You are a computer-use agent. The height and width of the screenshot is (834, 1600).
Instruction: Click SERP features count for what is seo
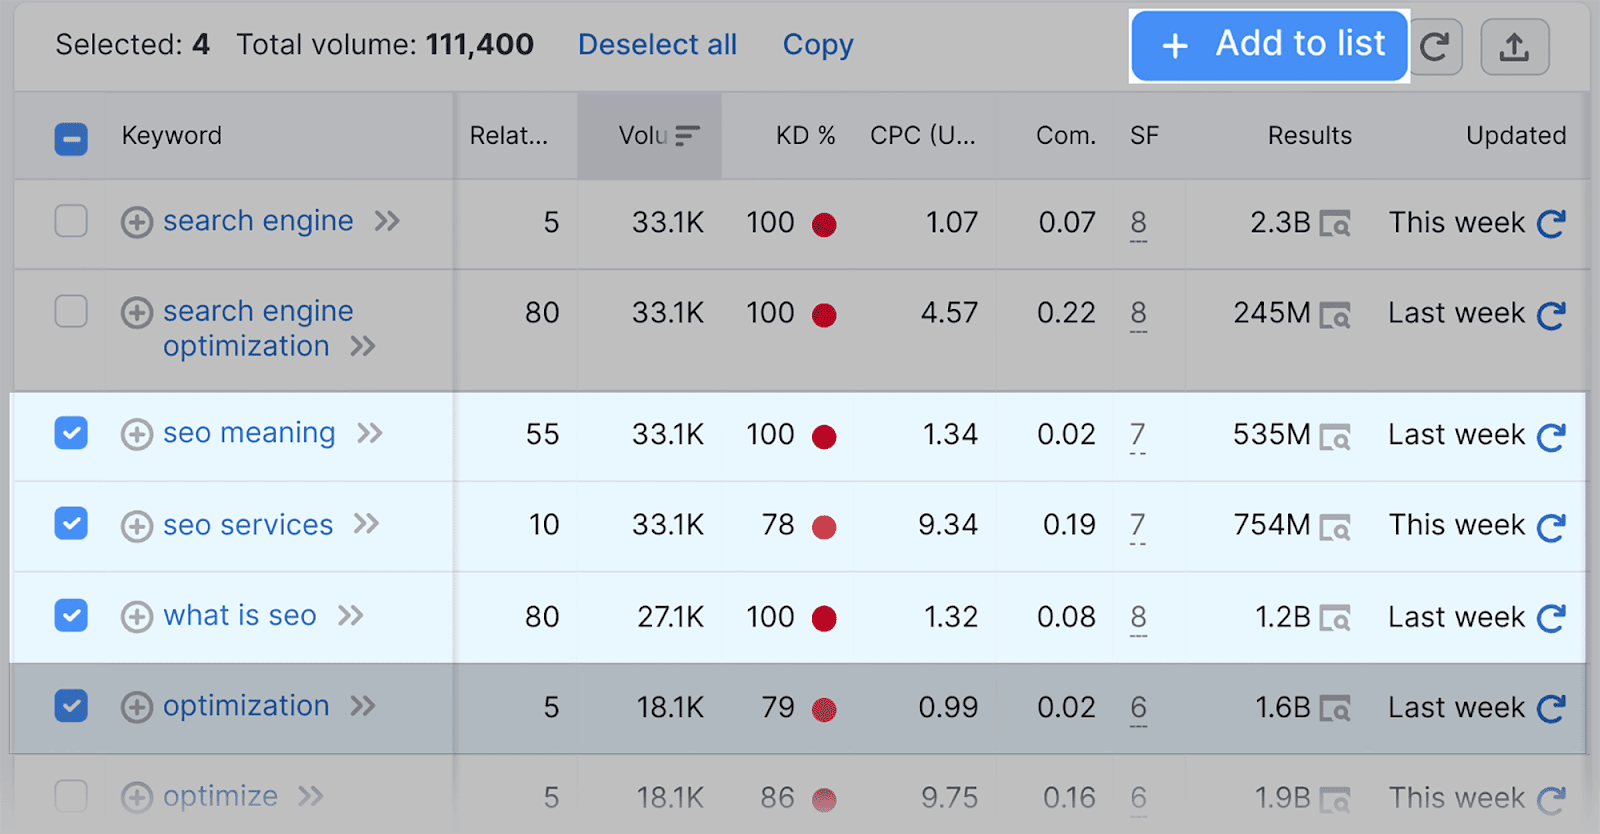click(x=1138, y=618)
